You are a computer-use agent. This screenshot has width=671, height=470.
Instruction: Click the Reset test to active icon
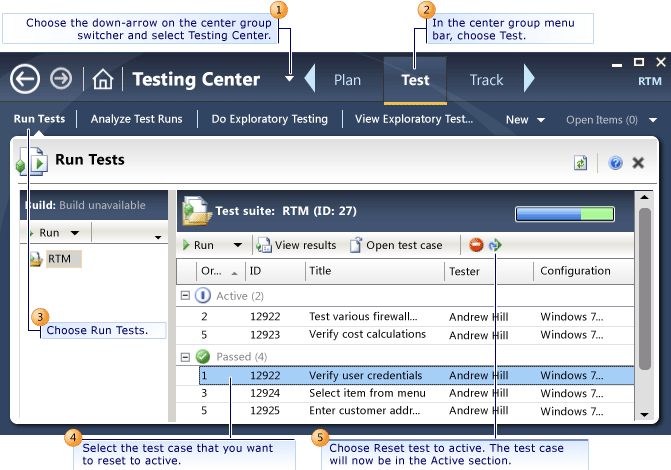tap(495, 245)
